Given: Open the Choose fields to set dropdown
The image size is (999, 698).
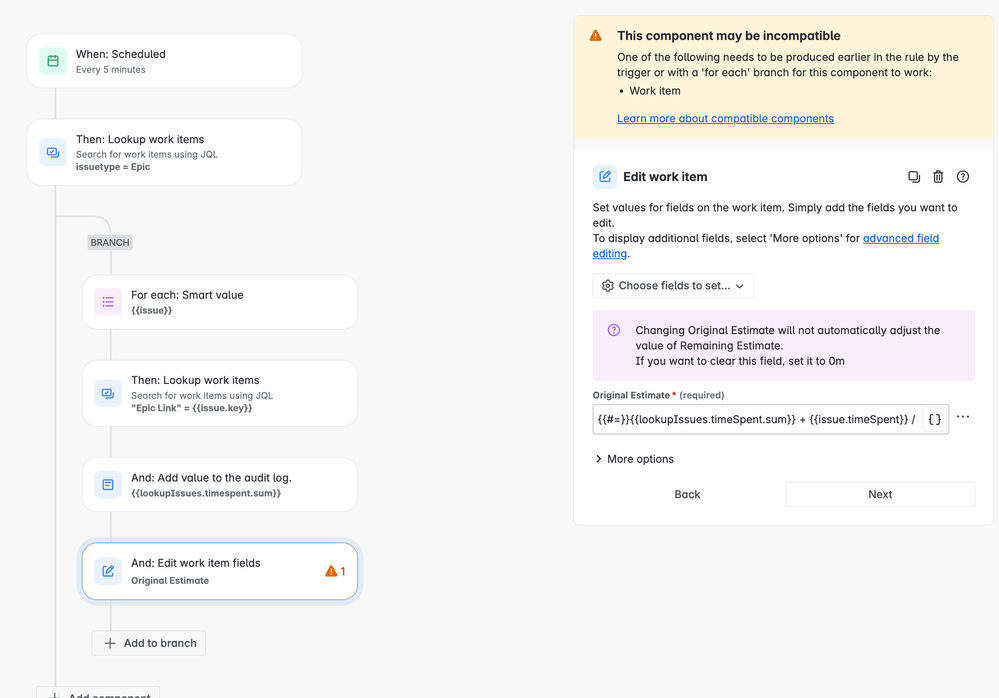Looking at the screenshot, I should 672,285.
